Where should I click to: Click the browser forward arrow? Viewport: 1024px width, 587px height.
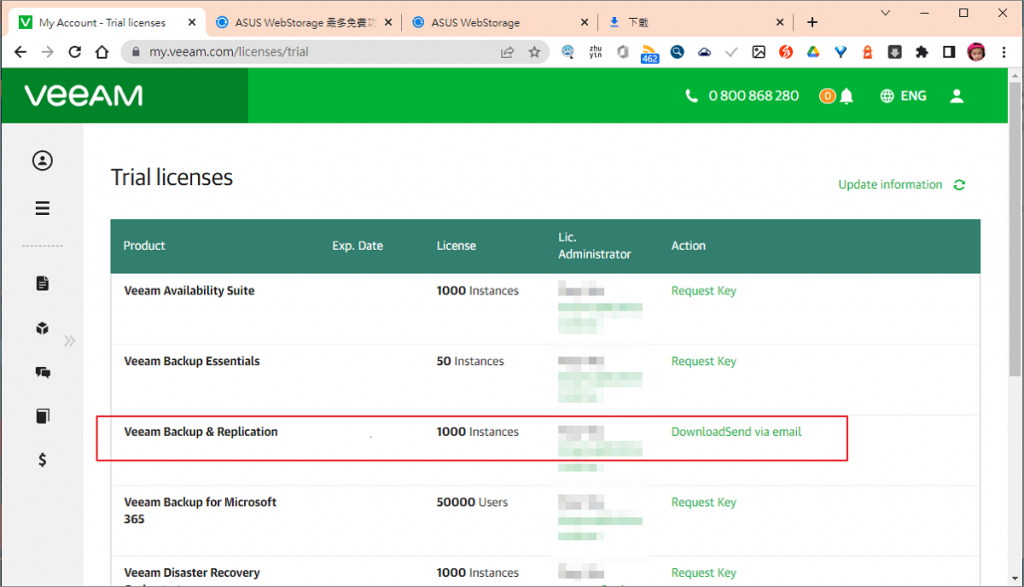[48, 52]
